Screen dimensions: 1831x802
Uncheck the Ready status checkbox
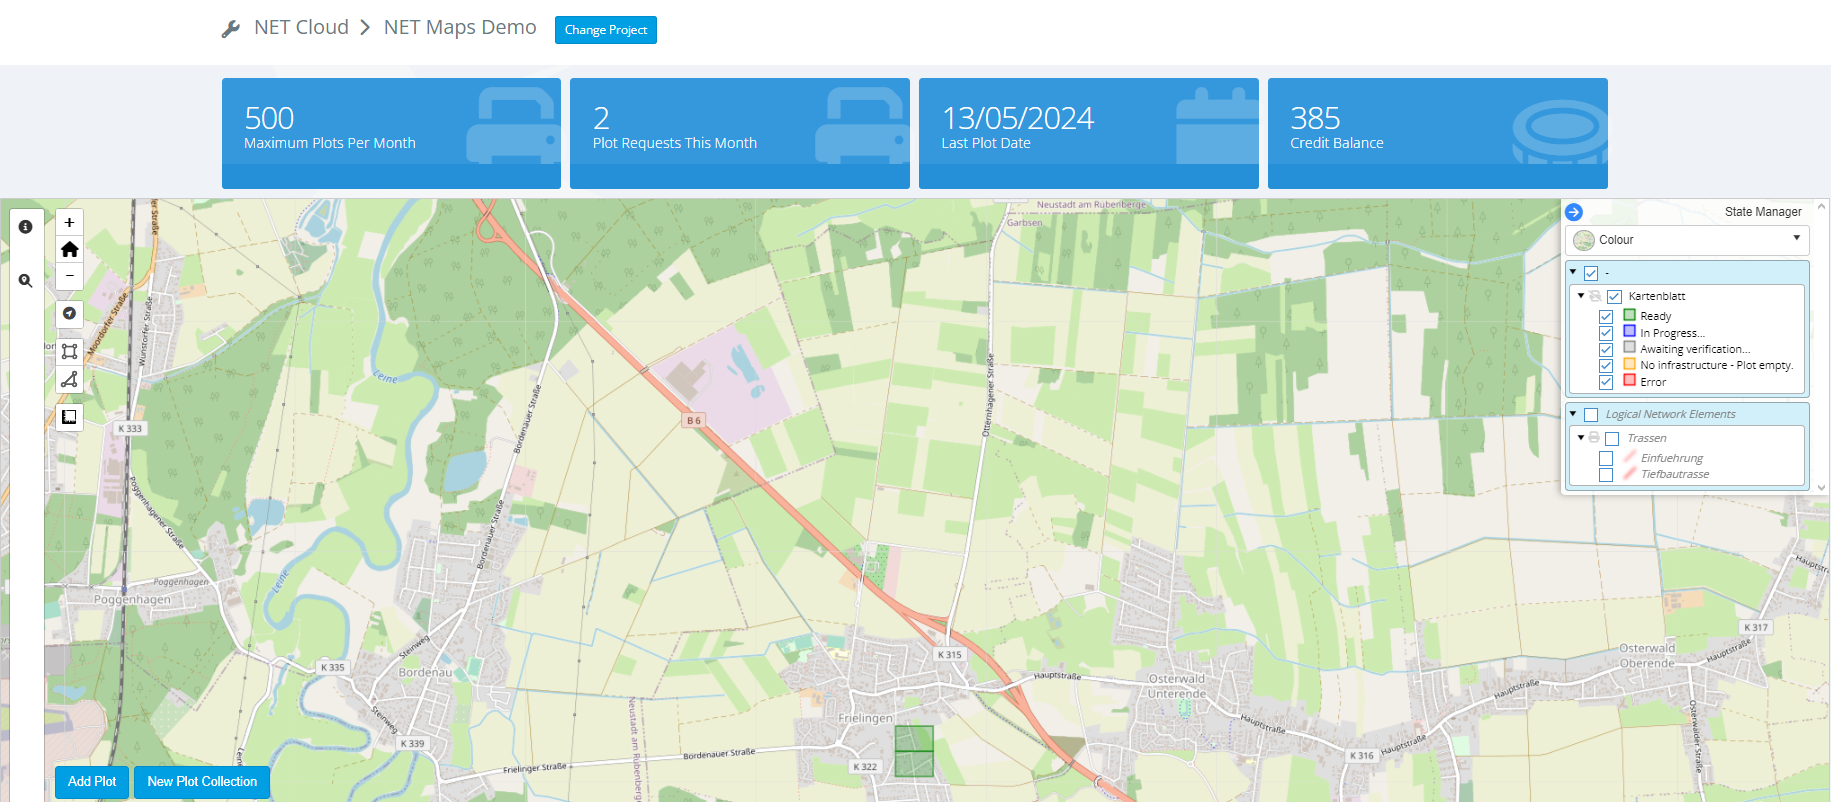(1606, 317)
